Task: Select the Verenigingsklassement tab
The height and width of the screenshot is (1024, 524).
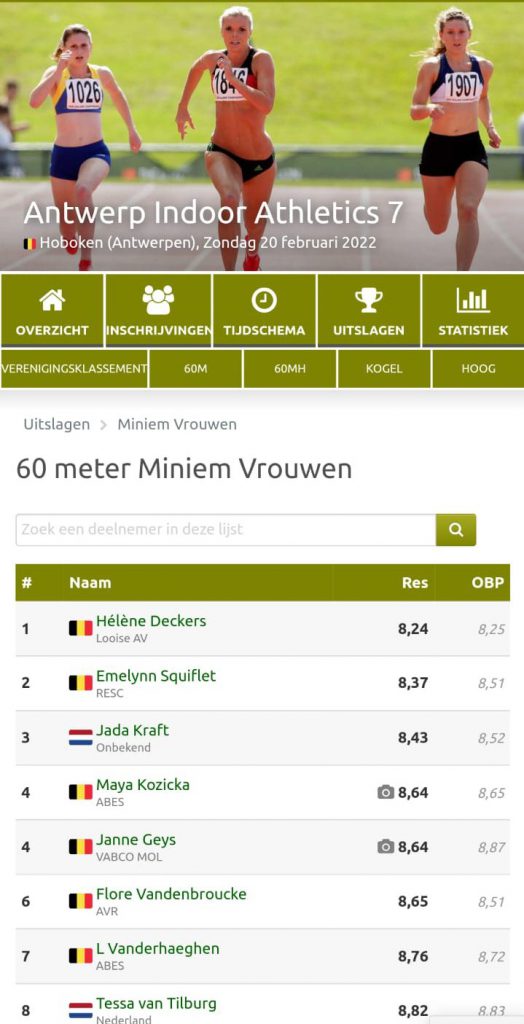Action: (x=74, y=368)
